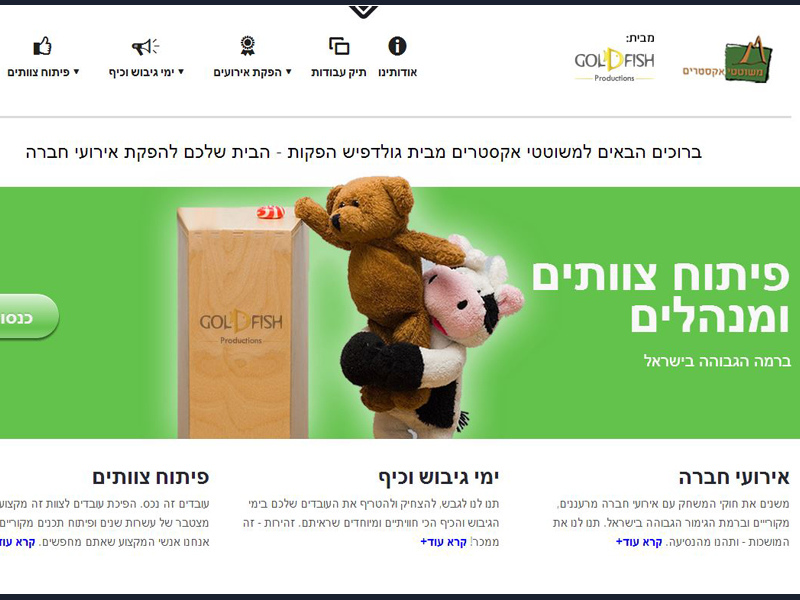Click the thumbs-up icon above פיתוח צוותים
This screenshot has width=800, height=600.
point(42,46)
